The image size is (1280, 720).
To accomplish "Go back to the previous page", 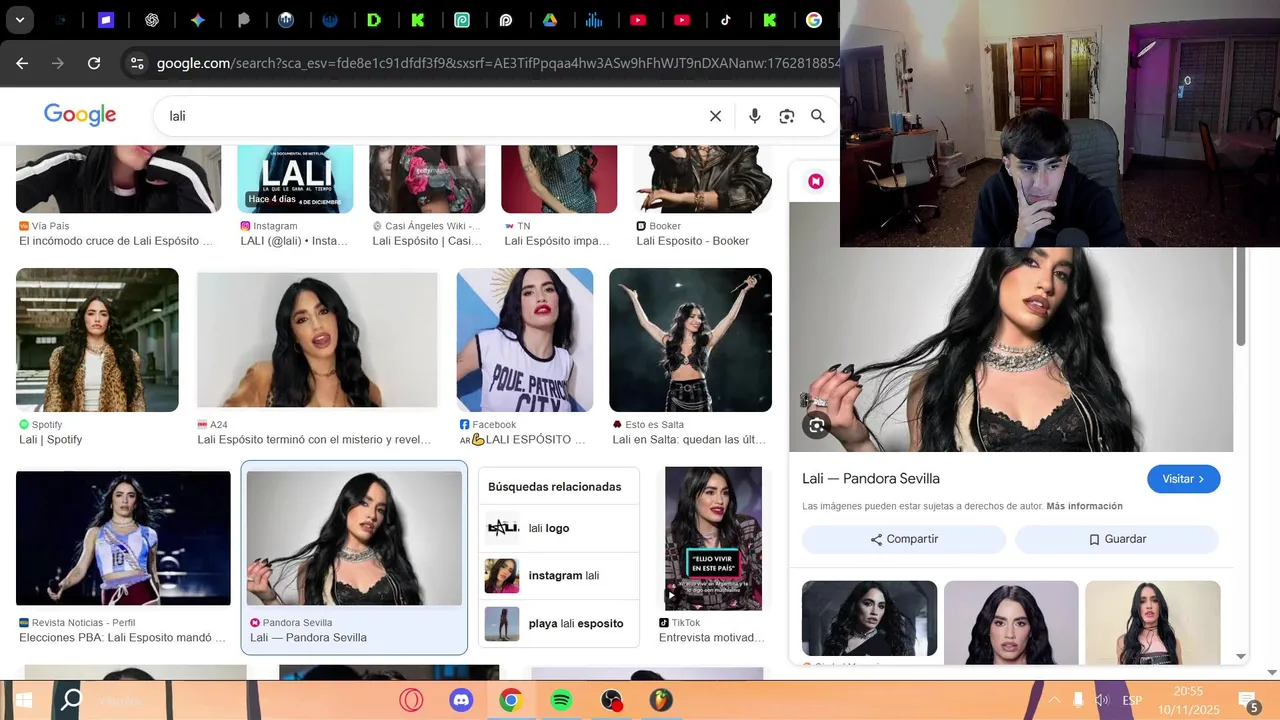I will (x=22, y=63).
